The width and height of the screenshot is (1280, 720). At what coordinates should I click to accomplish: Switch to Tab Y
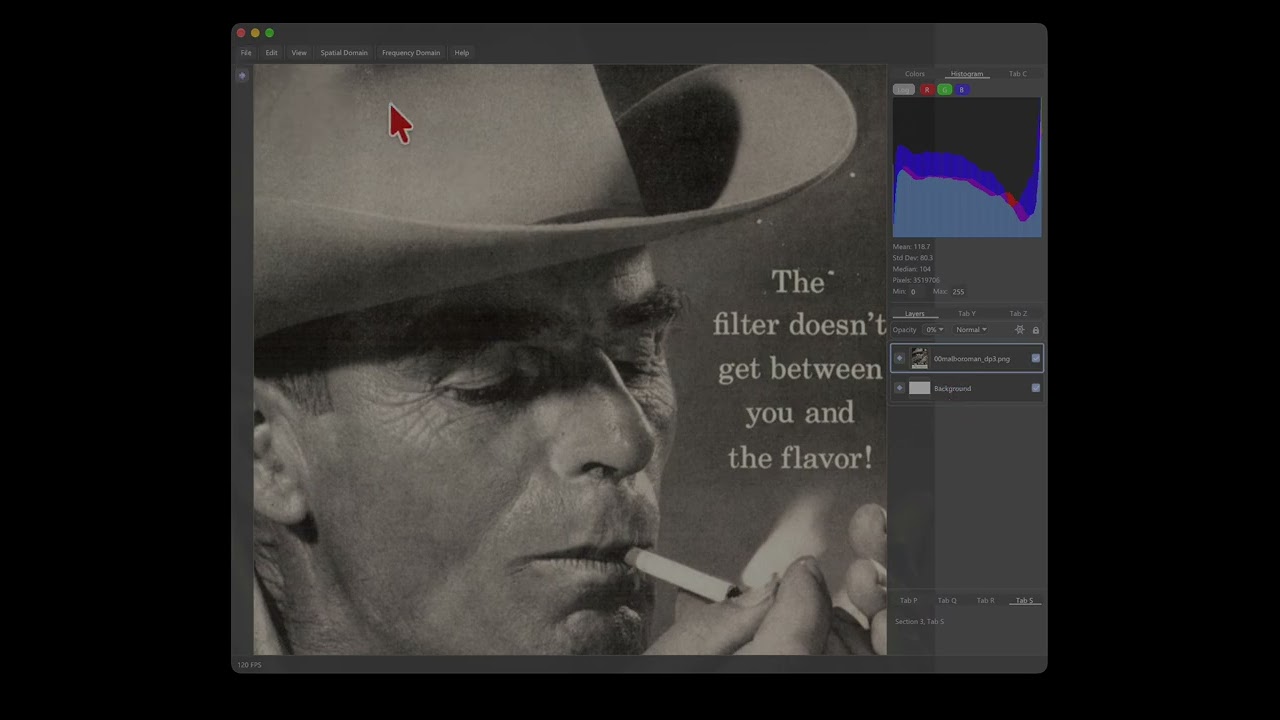(967, 314)
